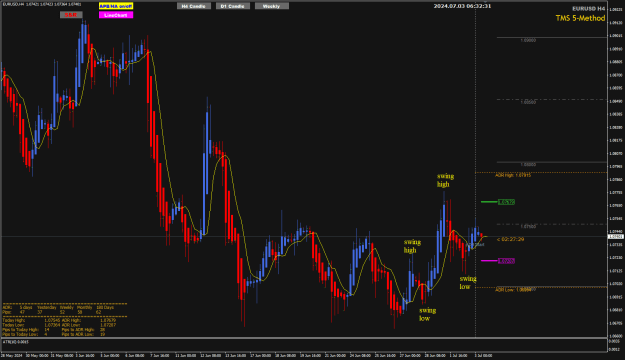This screenshot has height=360, width=625.
Task: Switch to LineChart view
Action: (116, 15)
